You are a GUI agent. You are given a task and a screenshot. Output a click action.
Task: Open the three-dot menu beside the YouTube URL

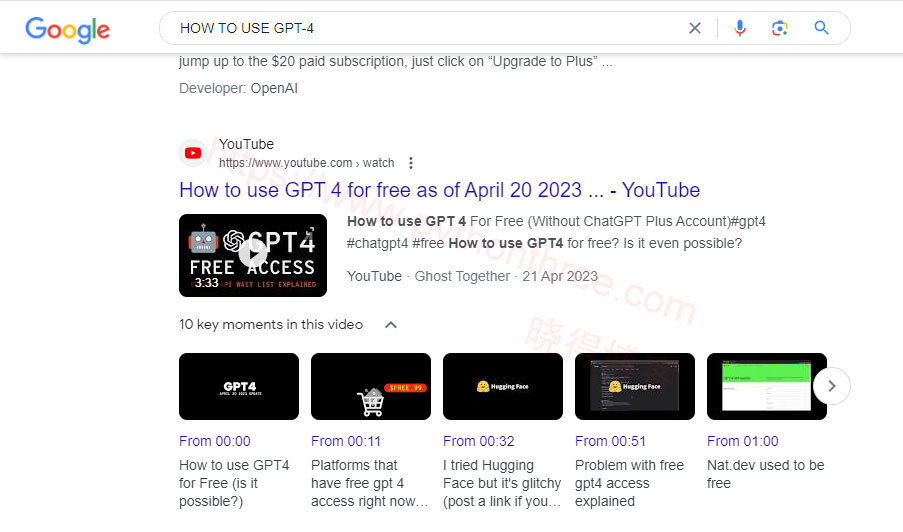pyautogui.click(x=411, y=163)
